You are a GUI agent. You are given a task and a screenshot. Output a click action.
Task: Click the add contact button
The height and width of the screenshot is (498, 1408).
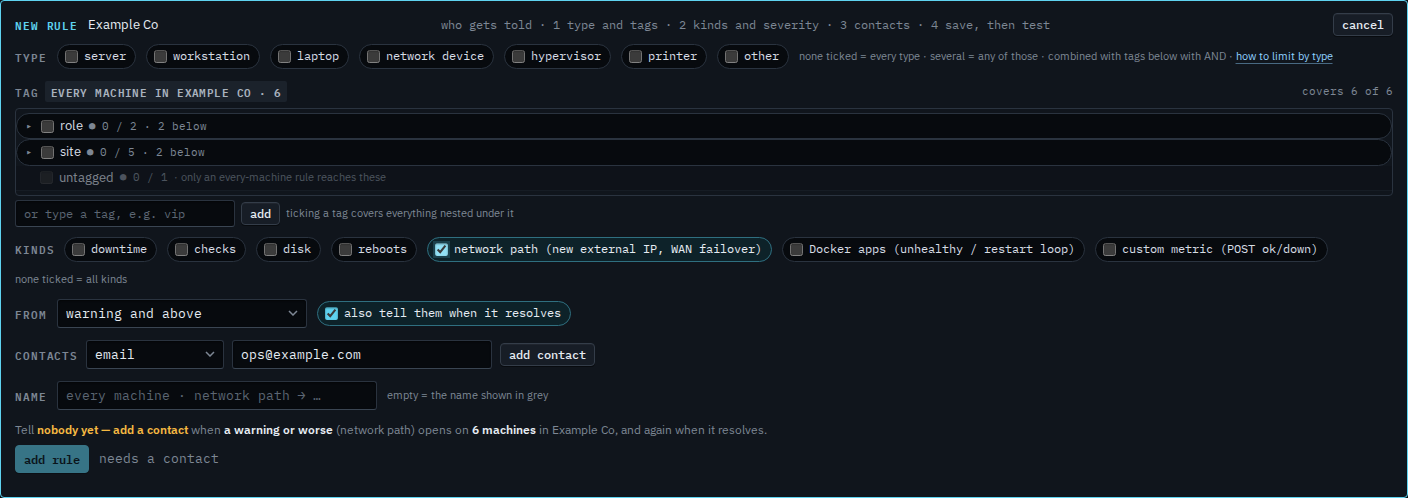[x=547, y=355]
